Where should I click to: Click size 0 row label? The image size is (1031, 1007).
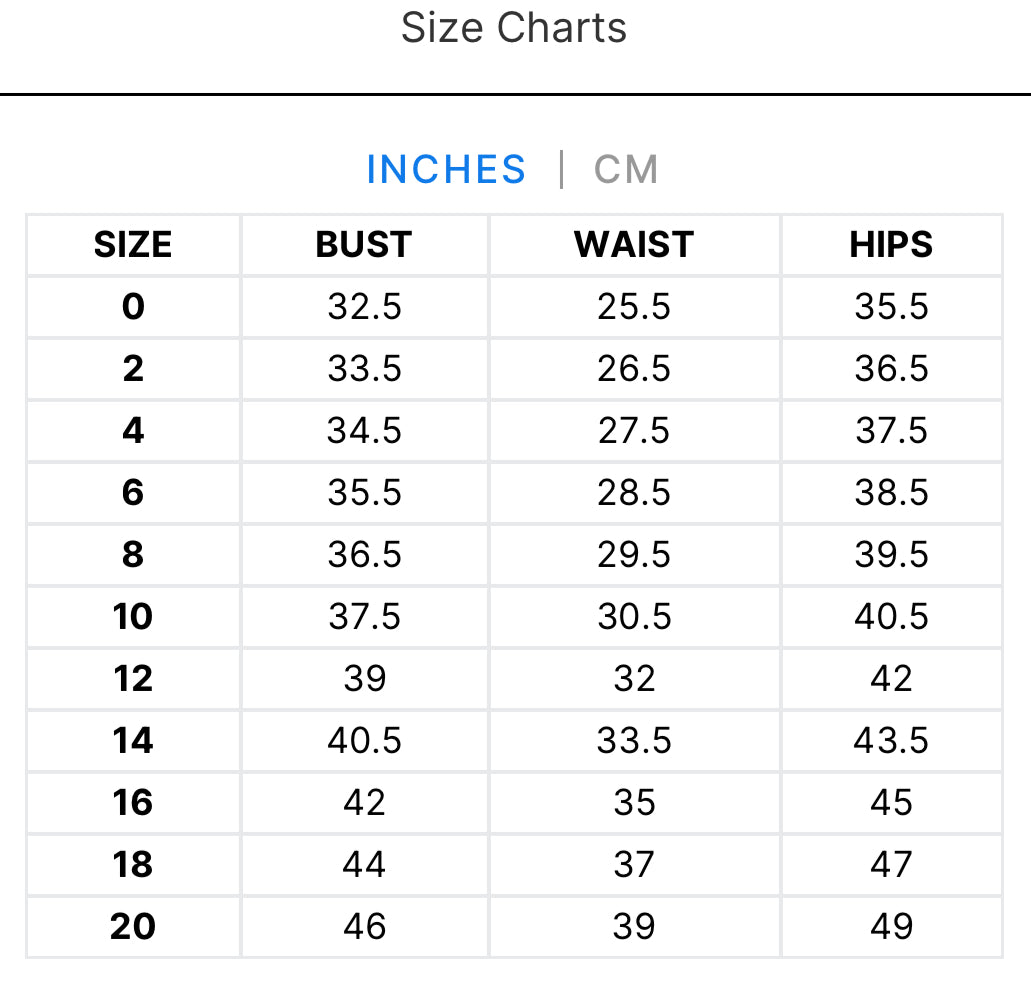click(133, 307)
